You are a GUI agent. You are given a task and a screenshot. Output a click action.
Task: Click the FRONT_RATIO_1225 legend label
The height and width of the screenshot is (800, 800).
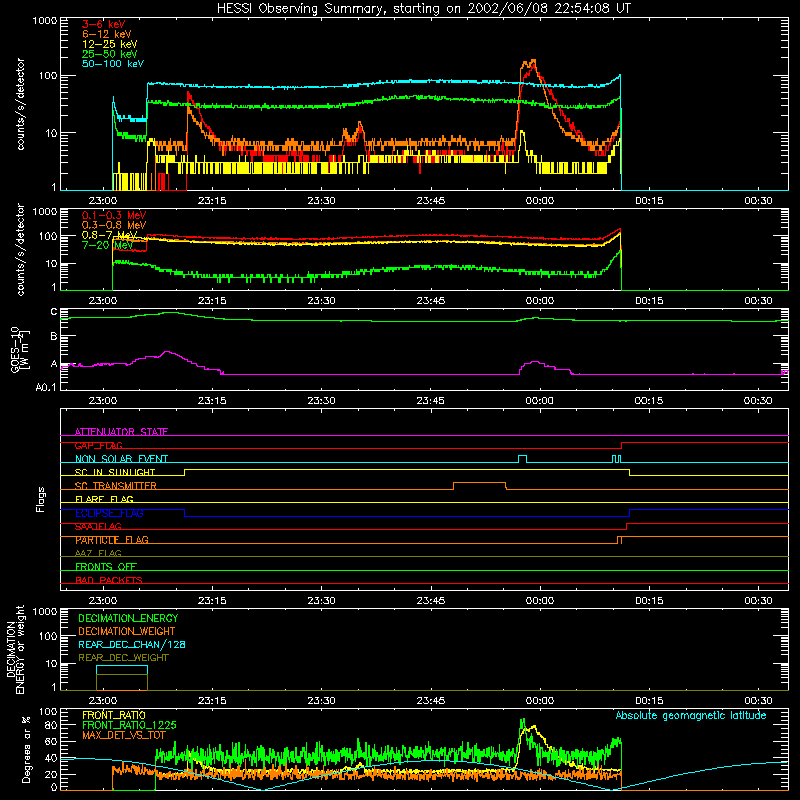coord(129,725)
